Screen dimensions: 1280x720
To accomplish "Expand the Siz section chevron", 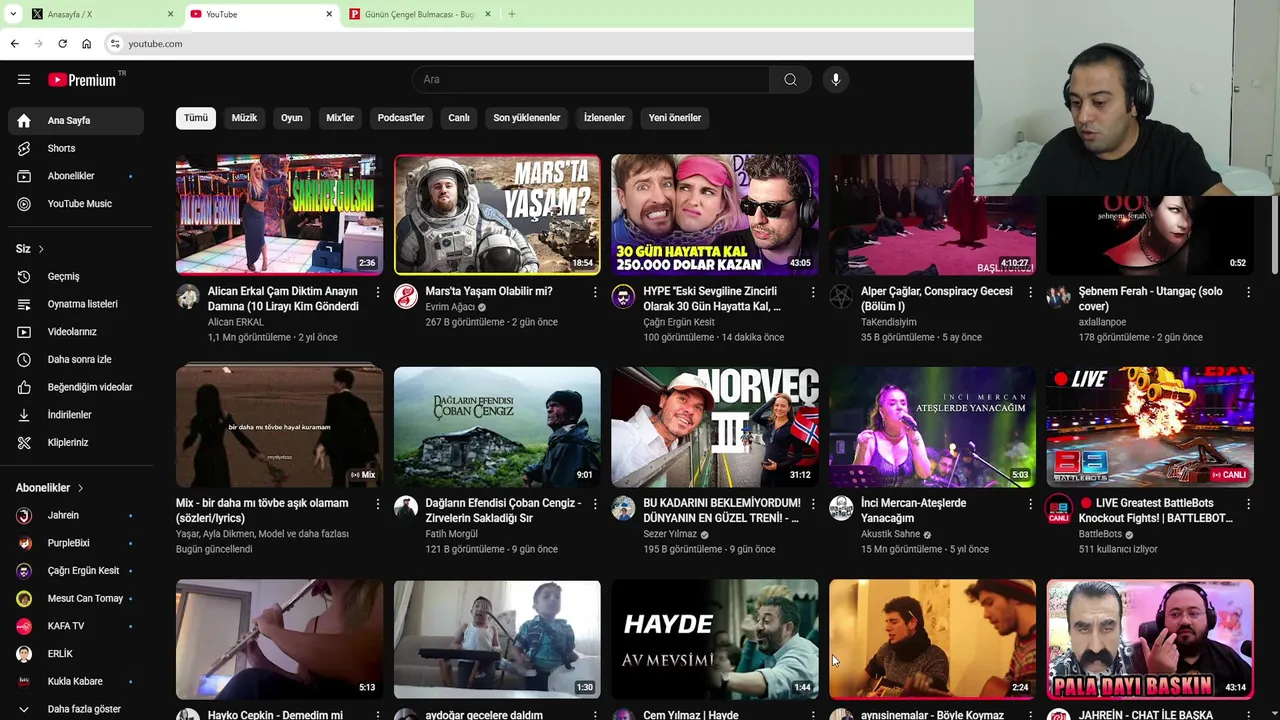I will point(41,249).
